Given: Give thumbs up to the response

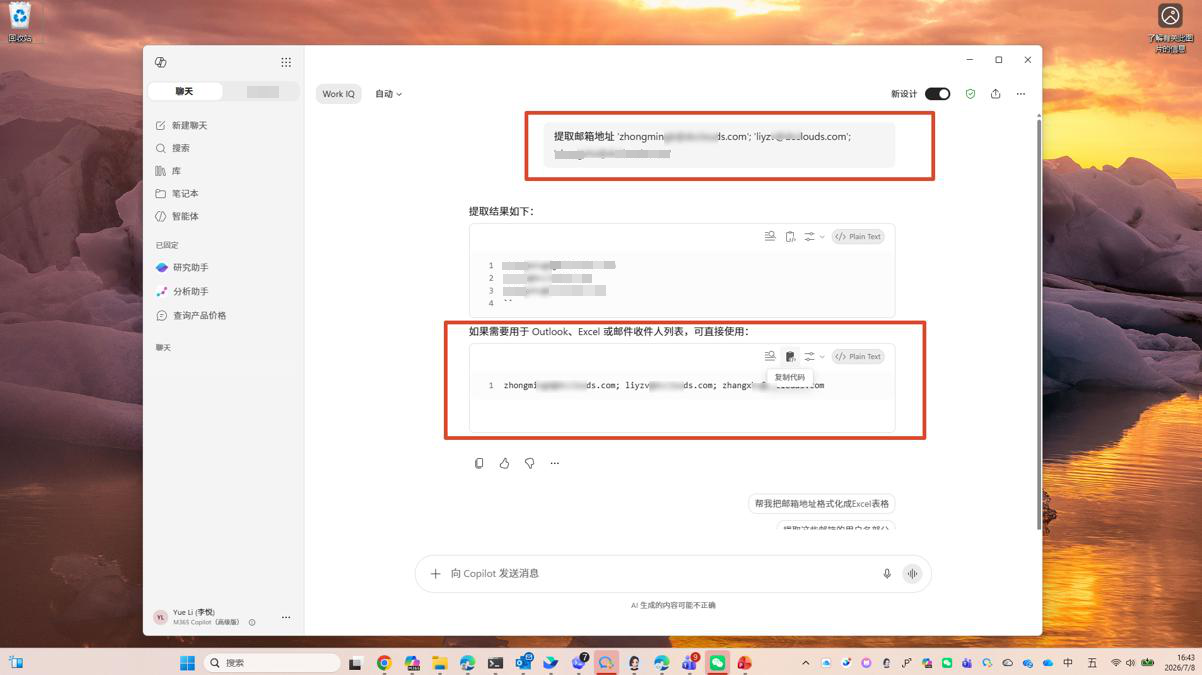Looking at the screenshot, I should [504, 463].
